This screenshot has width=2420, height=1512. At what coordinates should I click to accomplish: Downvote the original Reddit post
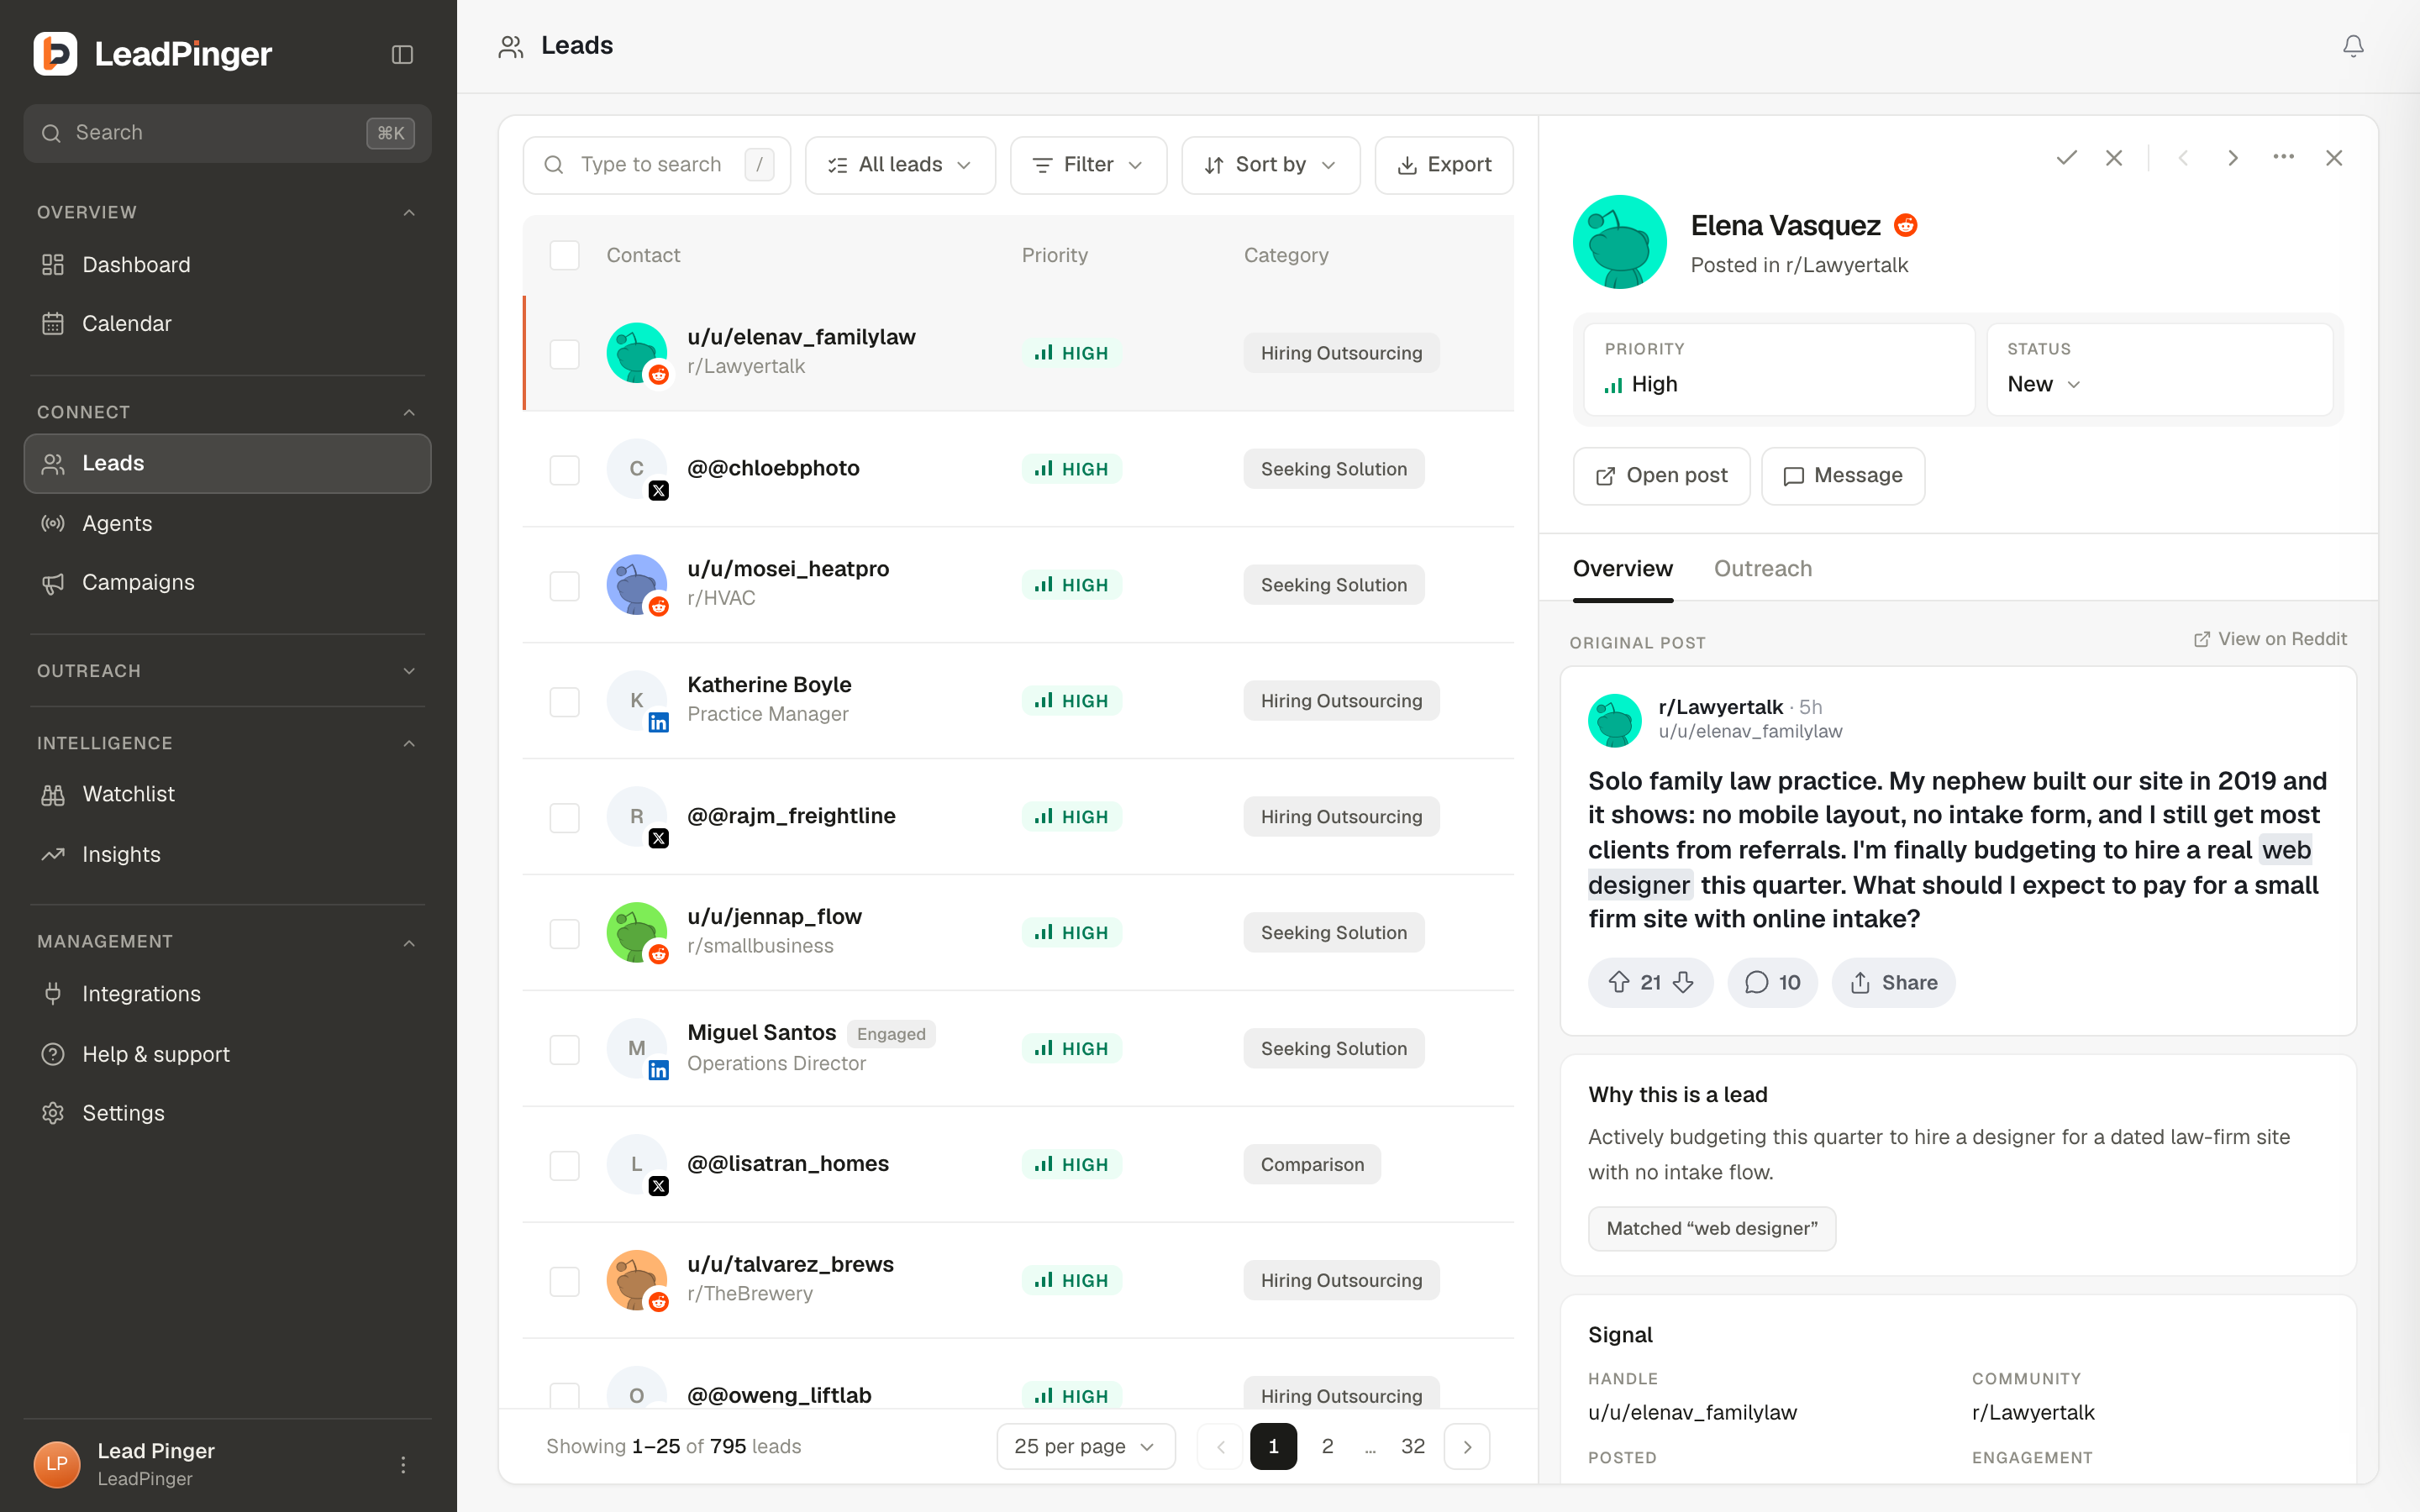(1684, 982)
